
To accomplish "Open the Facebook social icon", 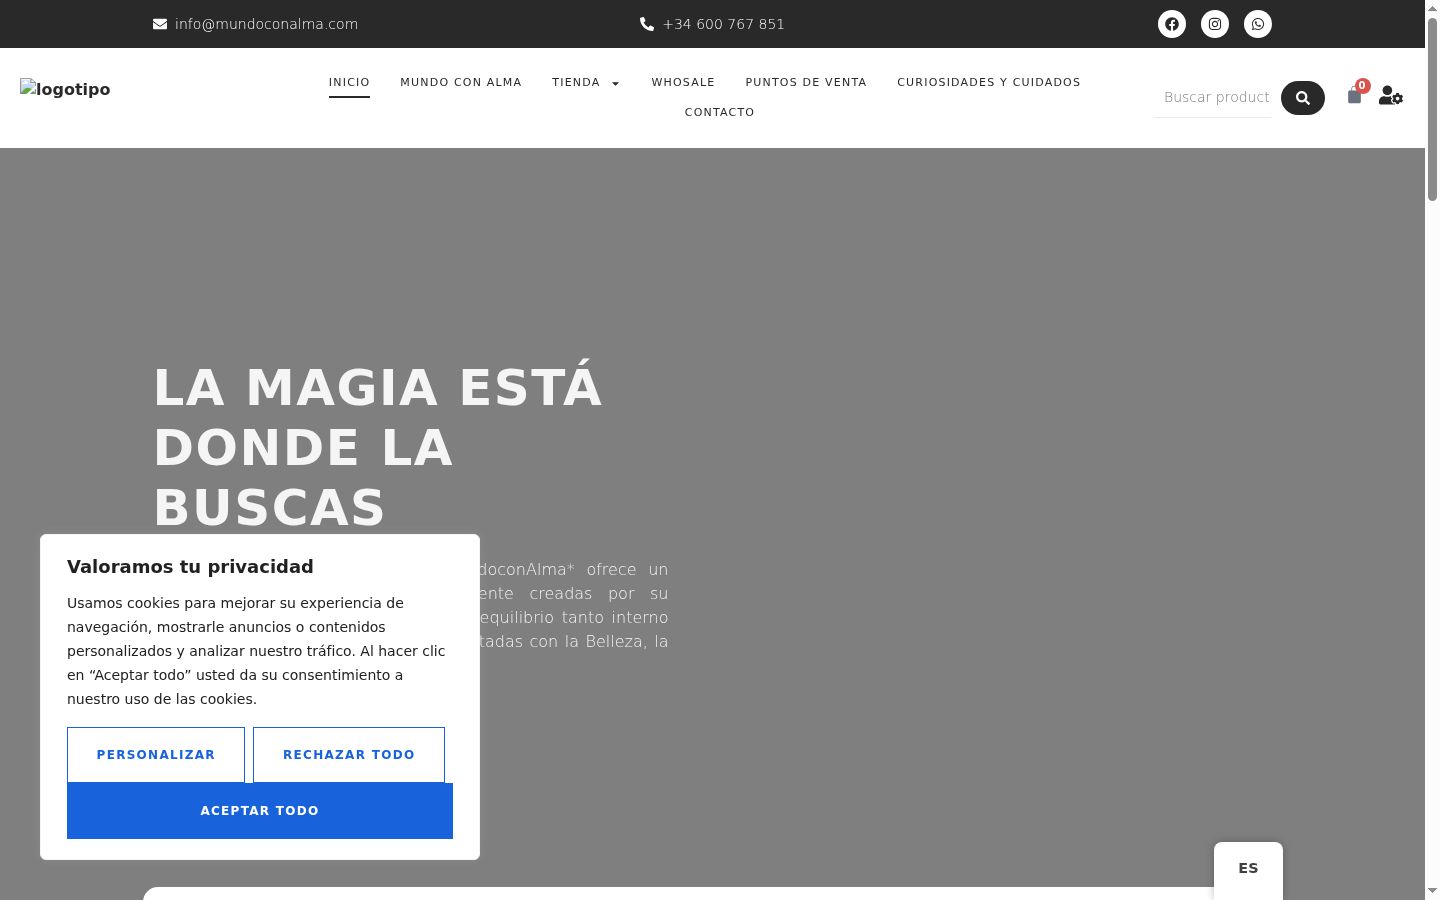I will [x=1172, y=24].
